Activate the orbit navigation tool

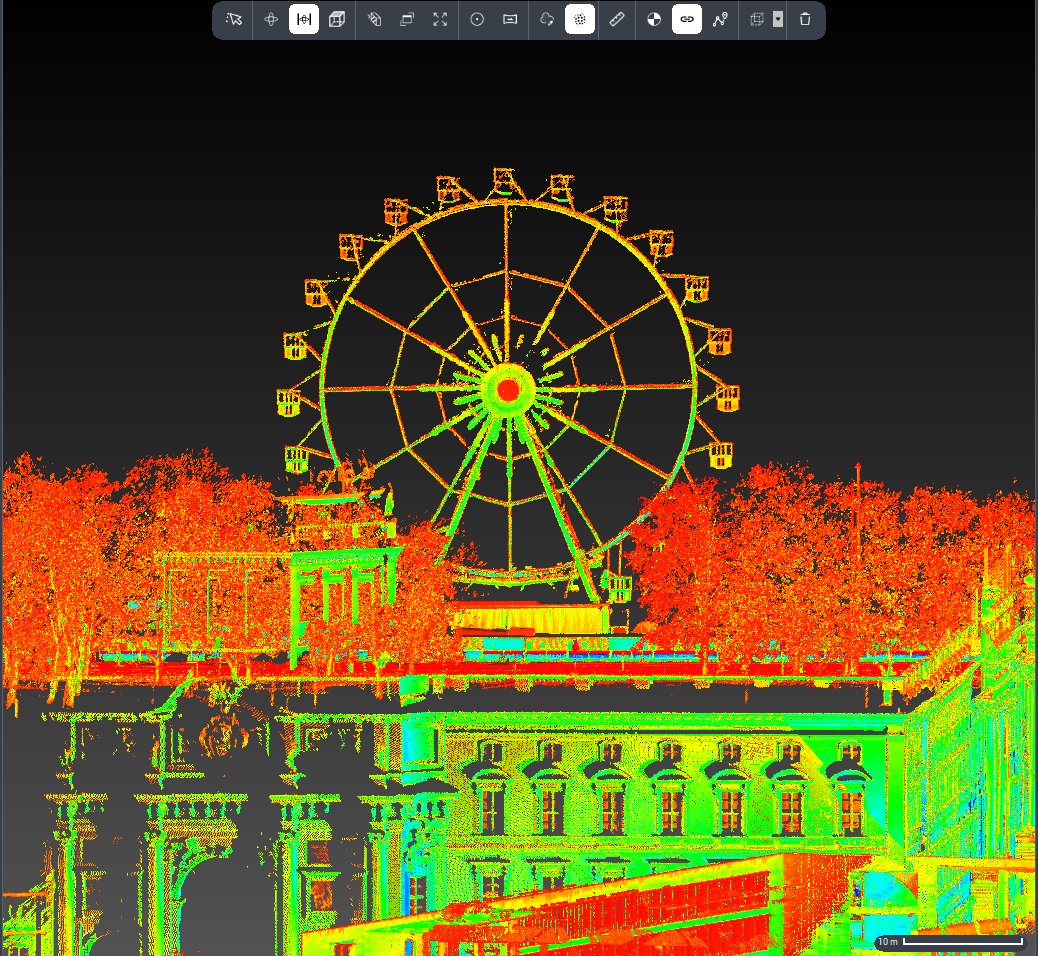coord(270,19)
